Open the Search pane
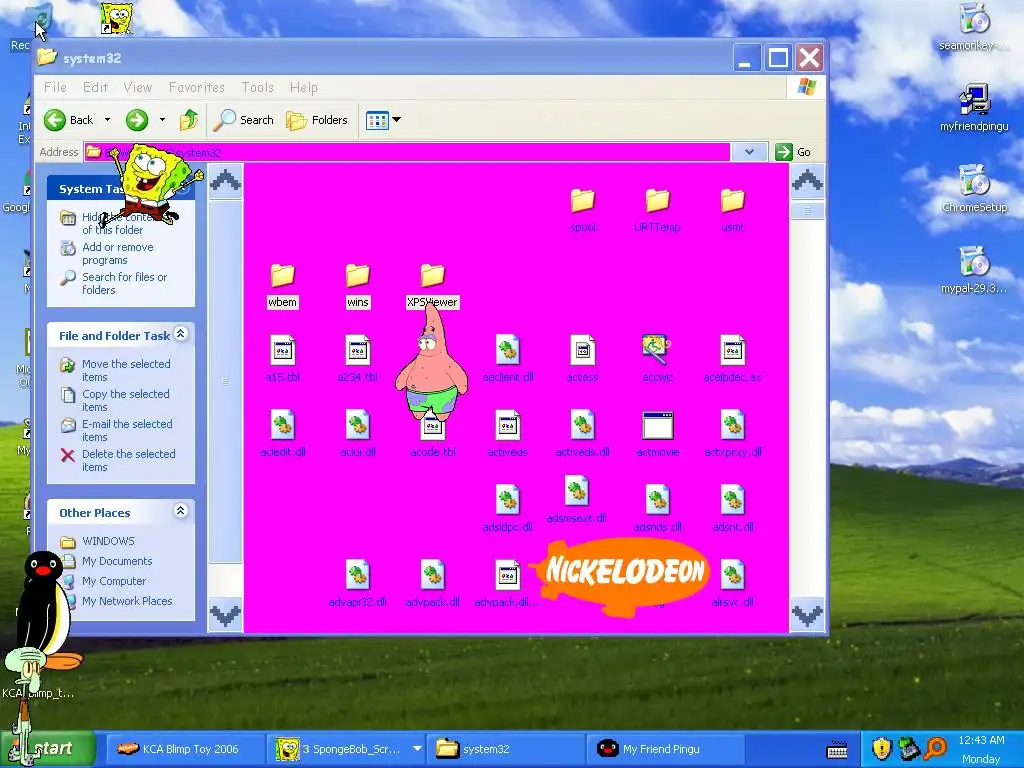Viewport: 1024px width, 768px height. coord(246,120)
